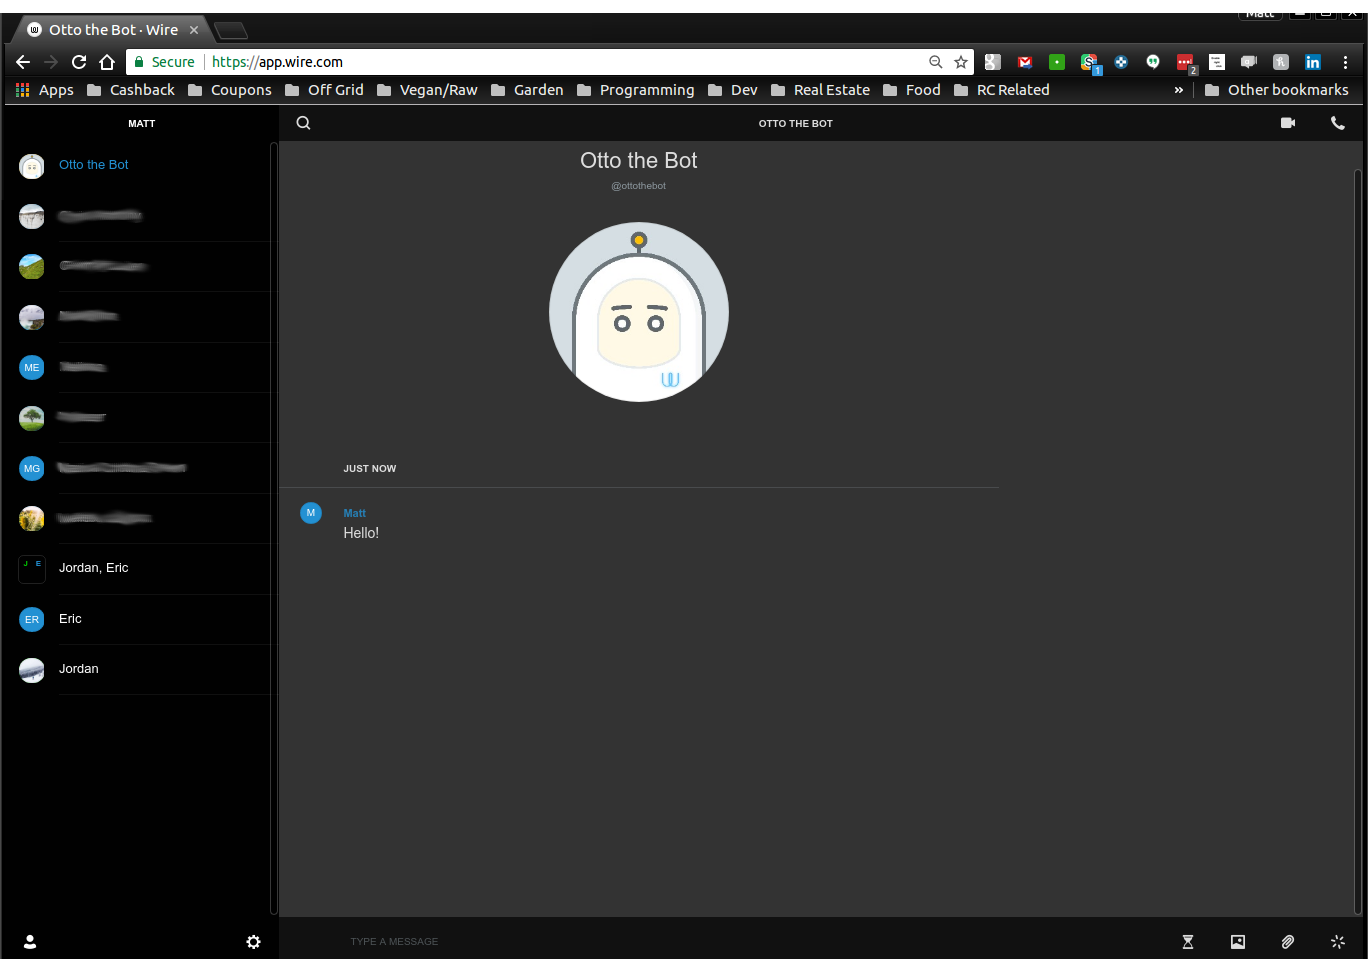Click the Matt sender name in the chat

[x=354, y=513]
